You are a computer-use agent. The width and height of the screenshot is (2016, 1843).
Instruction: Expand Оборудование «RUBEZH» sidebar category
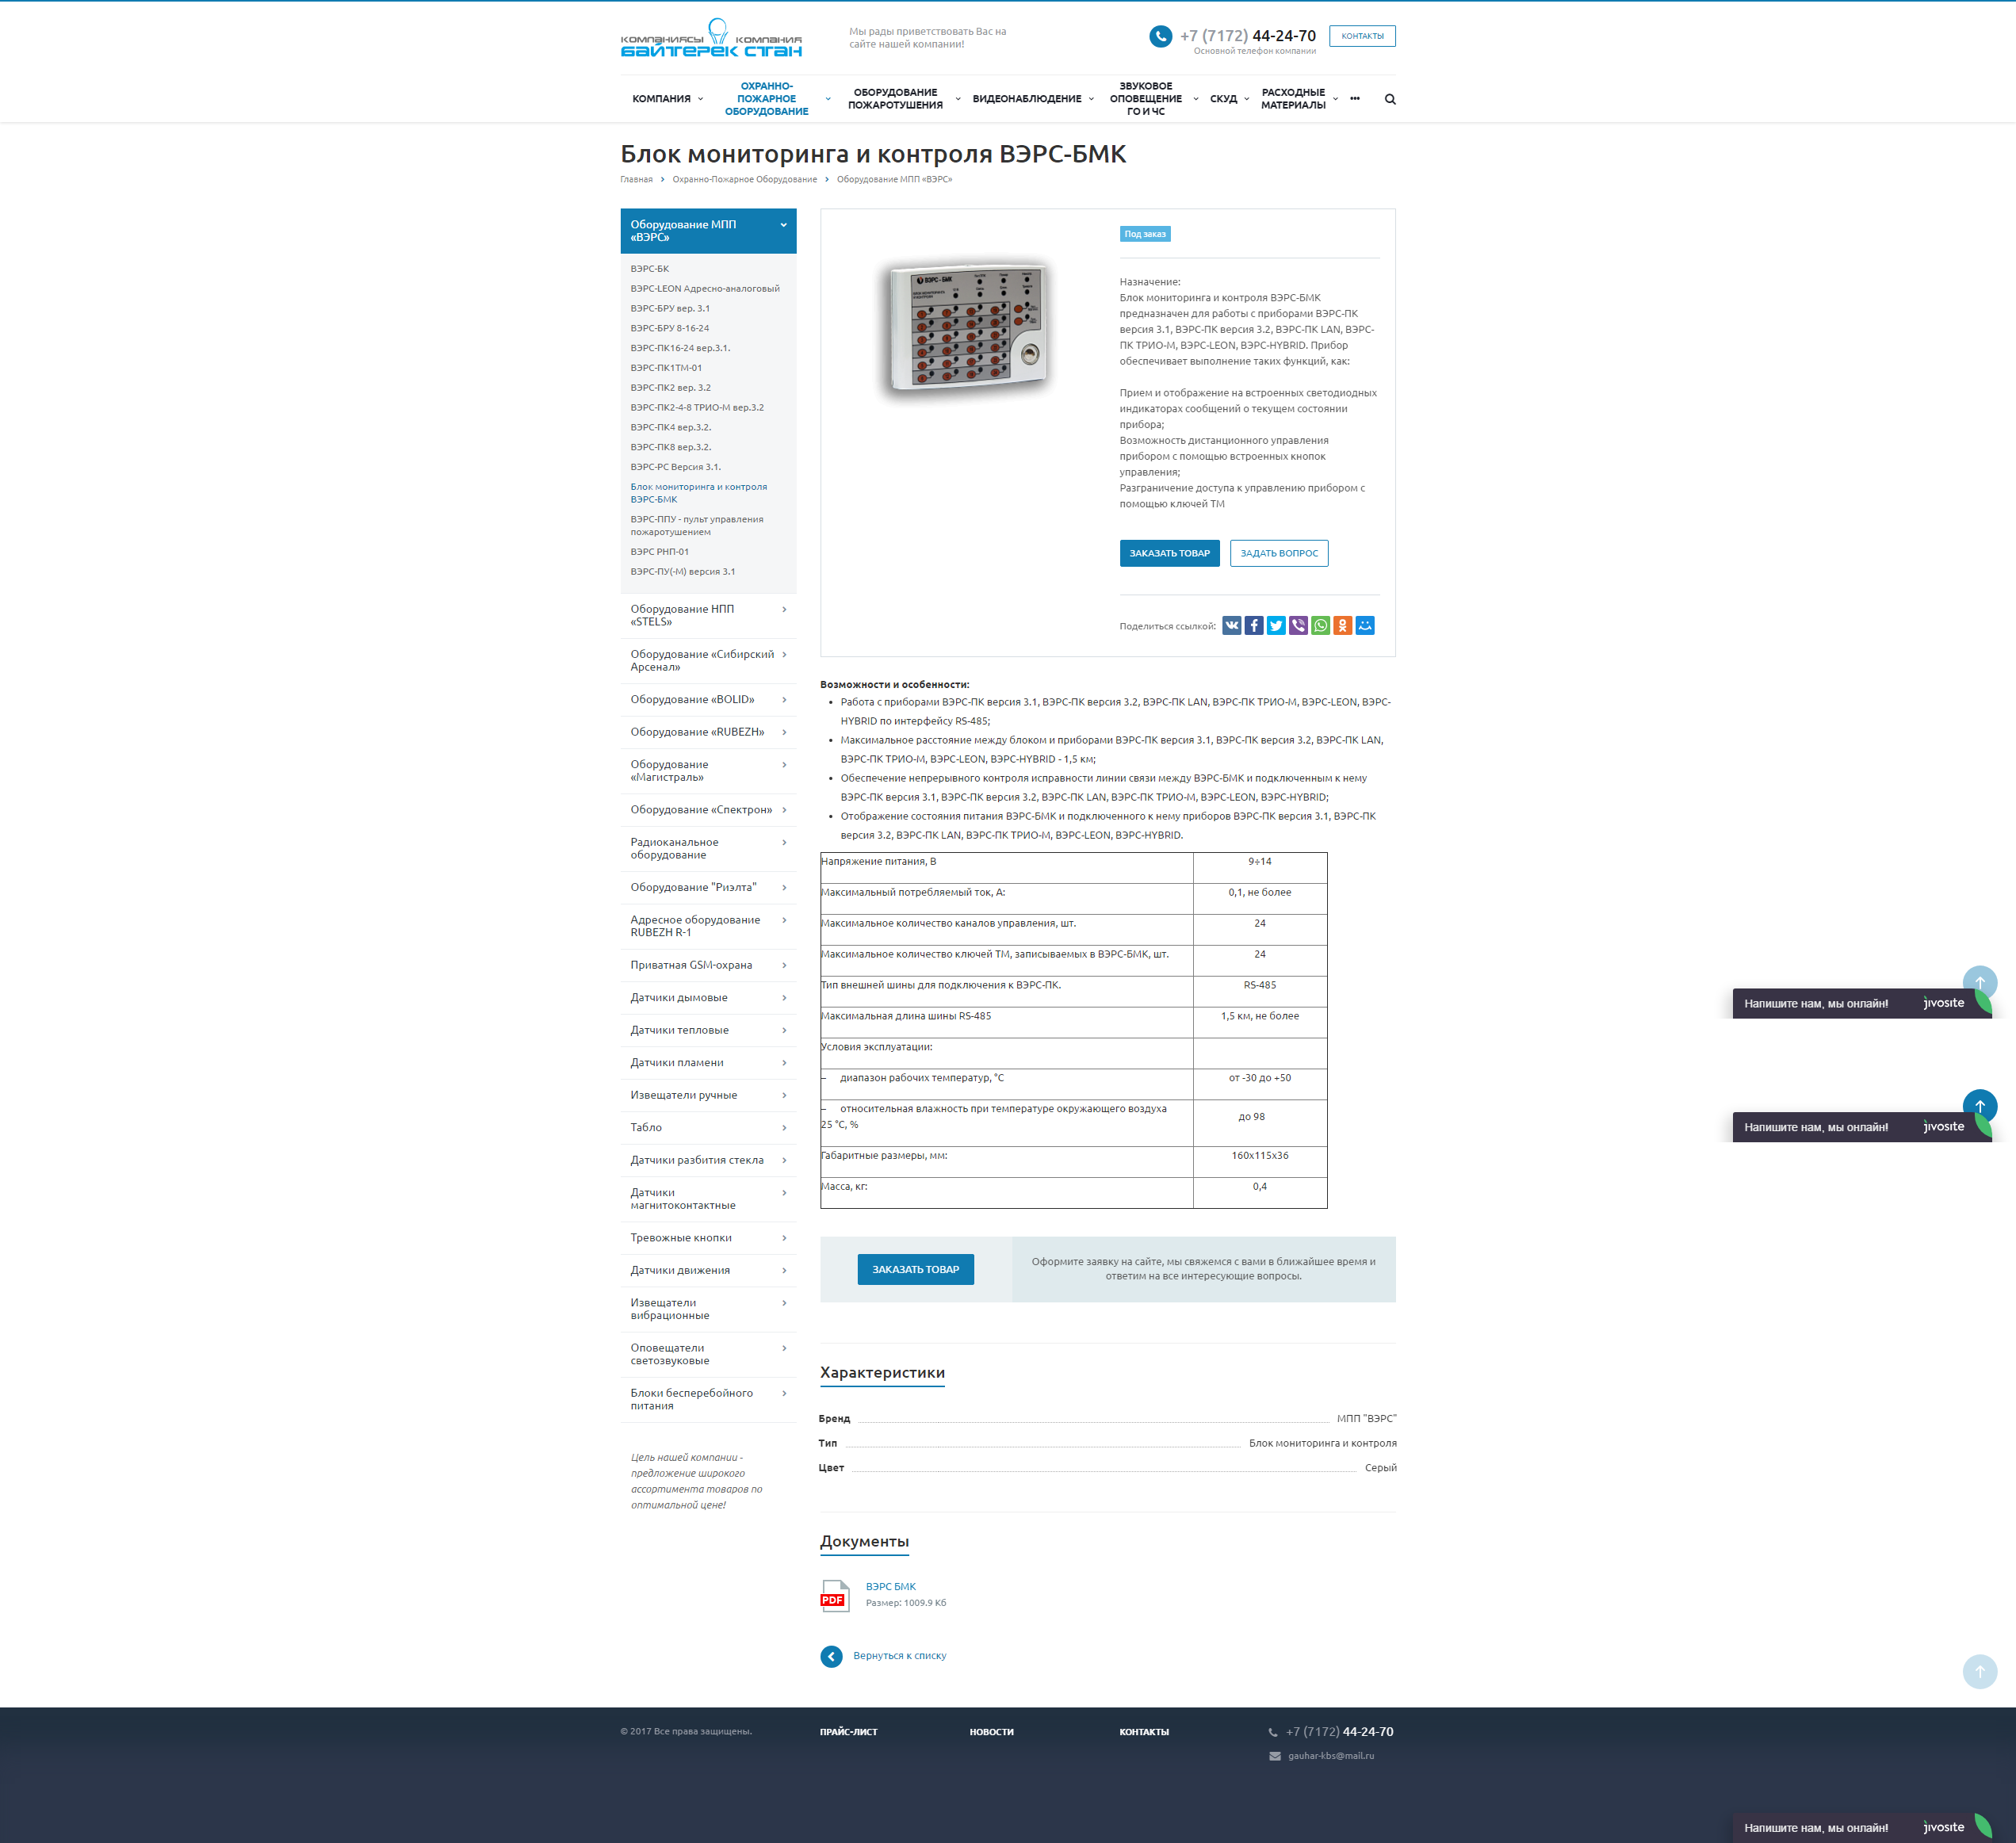pos(784,732)
